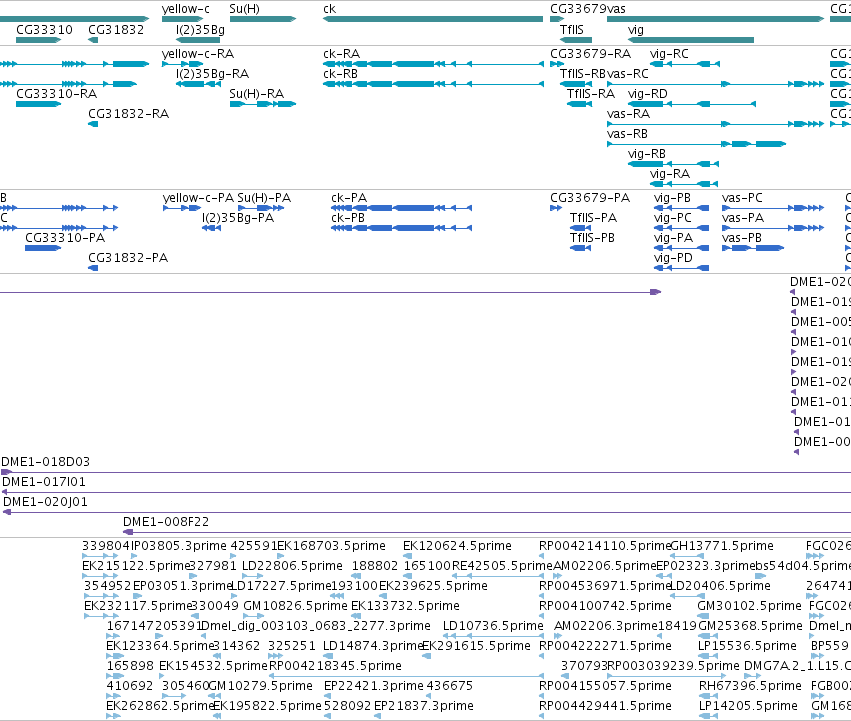
Task: Open the CG31832-RA transcript label
Action: click(129, 114)
